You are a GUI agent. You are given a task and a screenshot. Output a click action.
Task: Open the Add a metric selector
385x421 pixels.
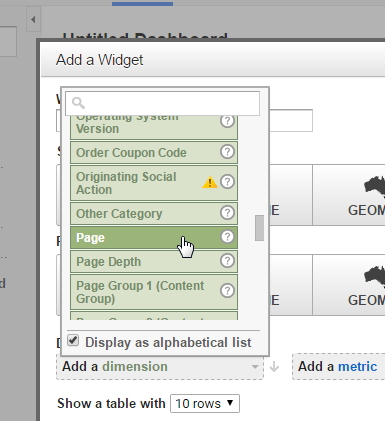tap(338, 367)
